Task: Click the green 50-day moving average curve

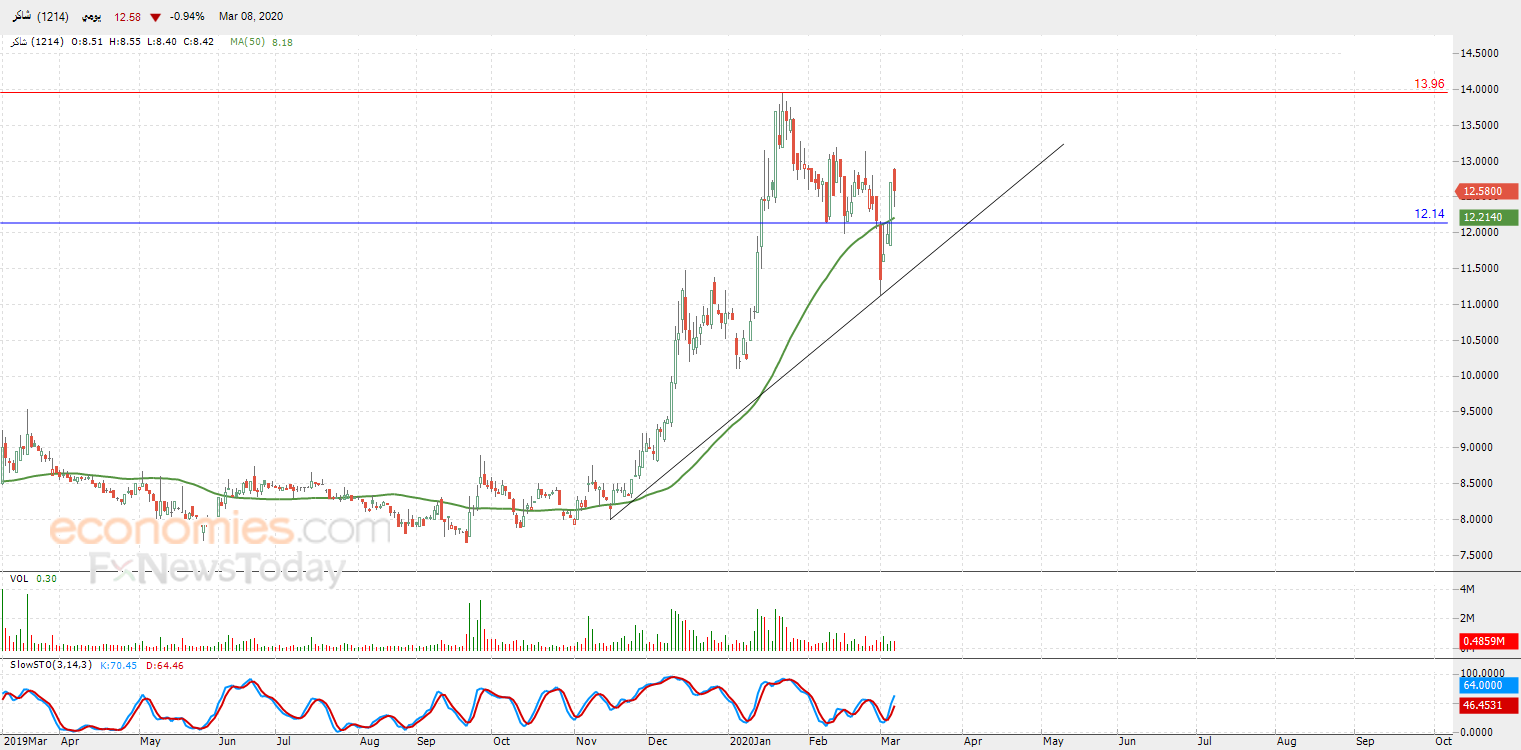Action: pyautogui.click(x=400, y=496)
